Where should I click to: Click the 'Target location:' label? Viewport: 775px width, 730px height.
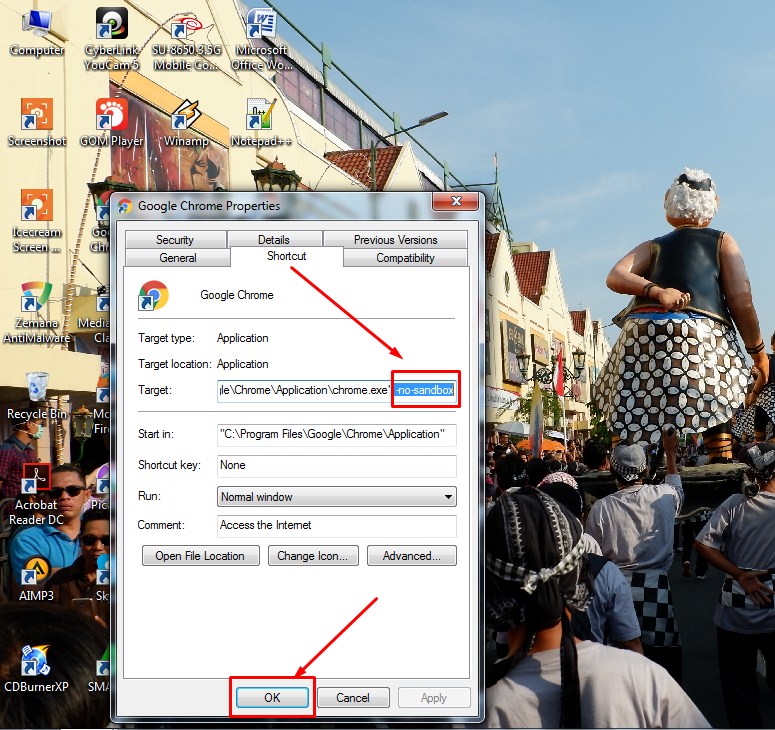[x=175, y=364]
